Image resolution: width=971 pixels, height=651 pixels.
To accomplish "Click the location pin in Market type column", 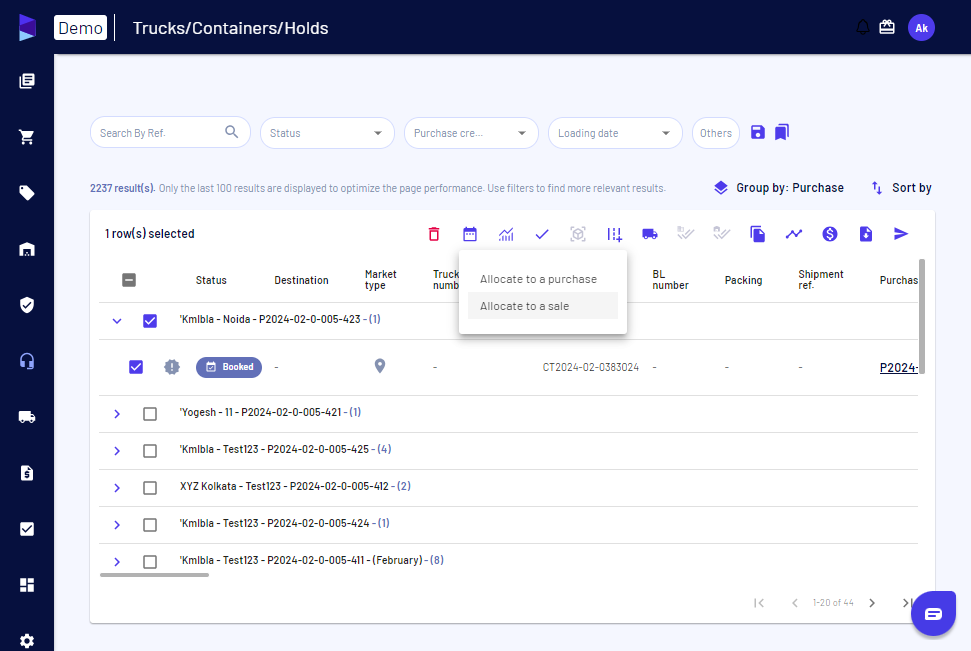I will (380, 366).
